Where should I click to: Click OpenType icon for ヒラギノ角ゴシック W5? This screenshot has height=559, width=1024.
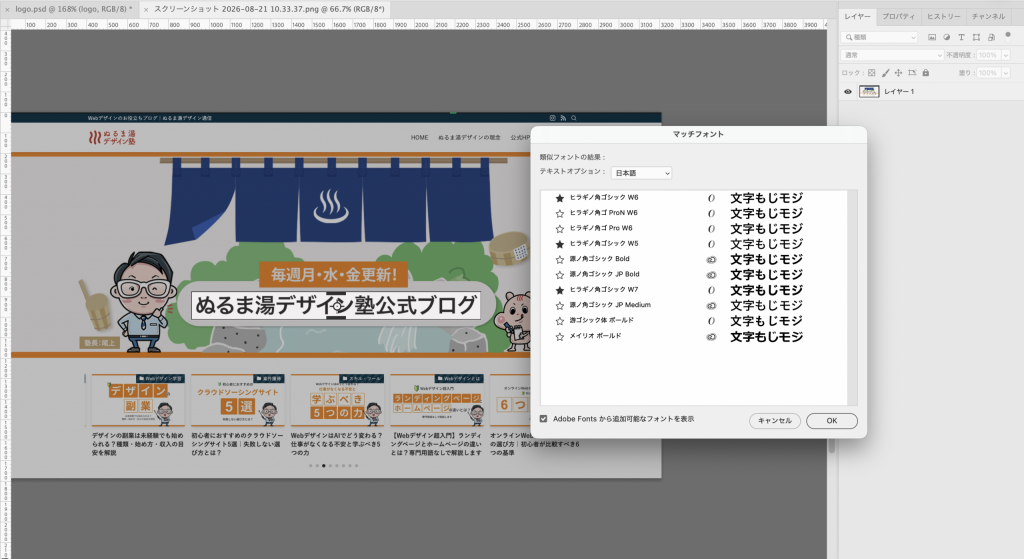point(711,244)
